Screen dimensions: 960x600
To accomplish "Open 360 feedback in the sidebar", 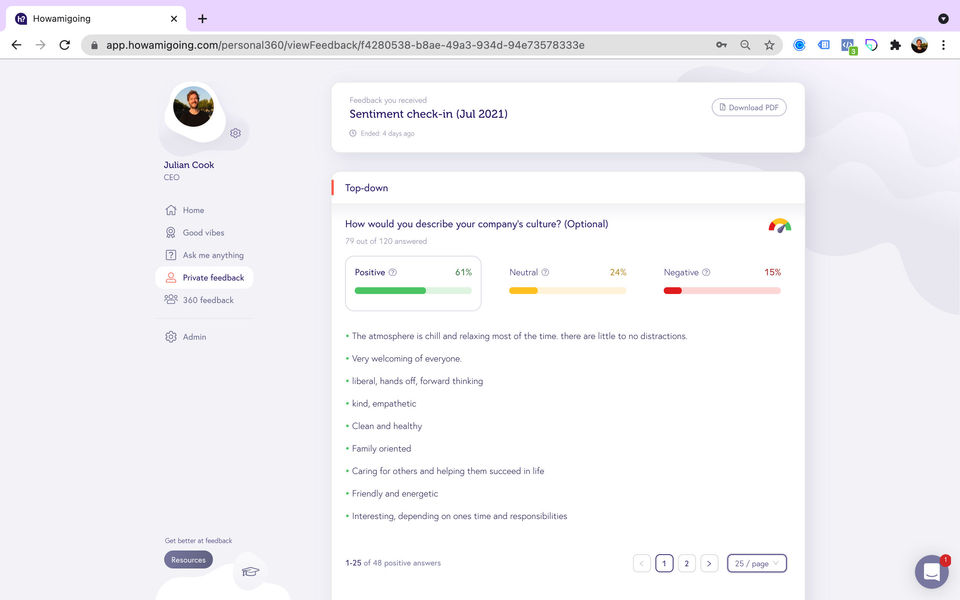I will click(199, 299).
